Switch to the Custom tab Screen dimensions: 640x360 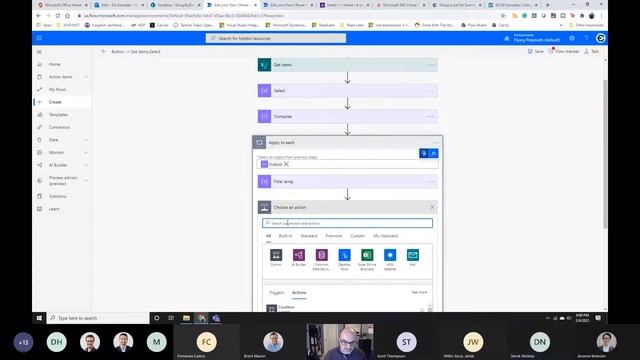(358, 236)
